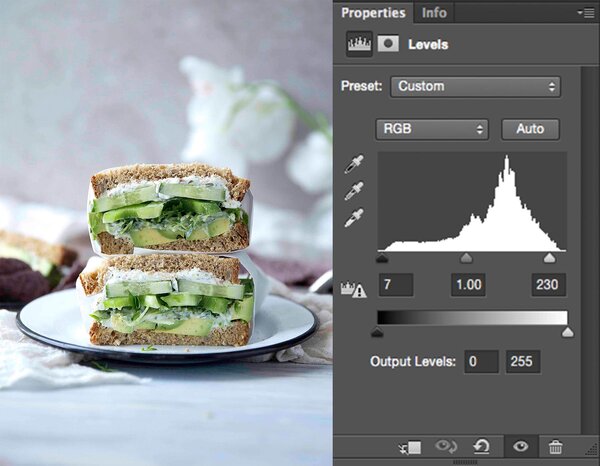Toggle layer visibility eye icon
Viewport: 600px width, 466px height.
[x=521, y=446]
